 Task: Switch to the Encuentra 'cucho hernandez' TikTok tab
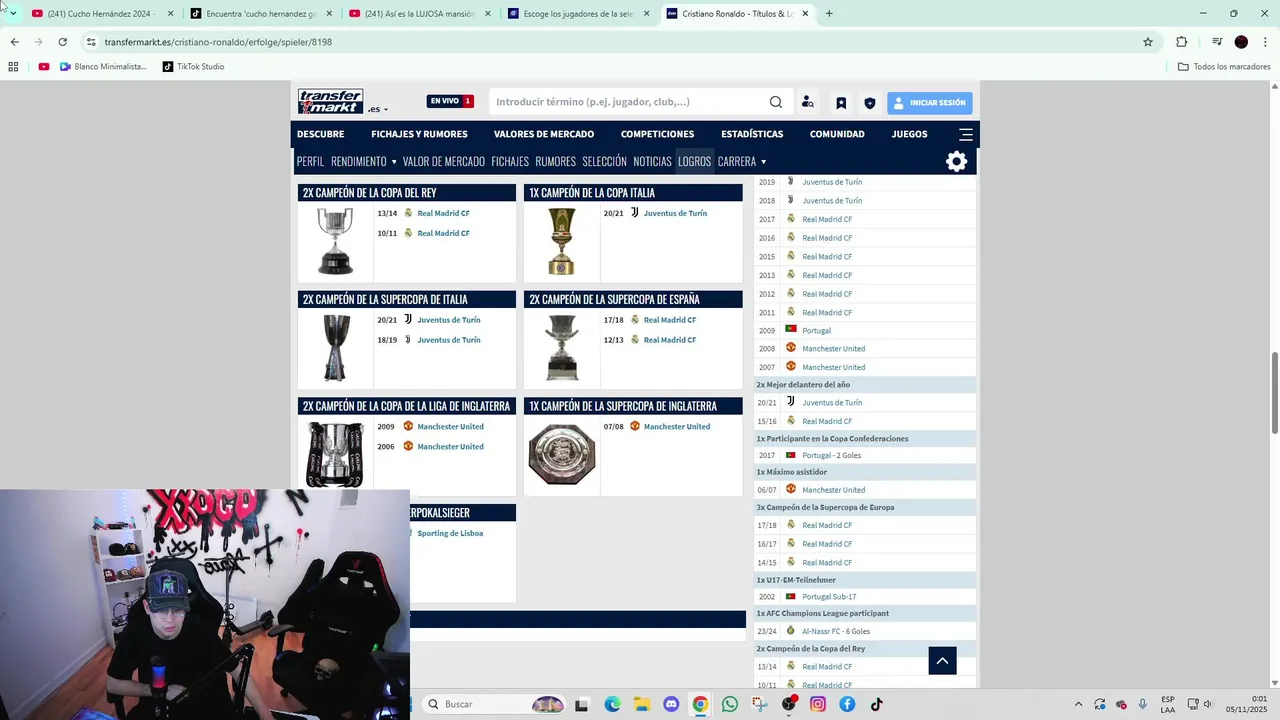tap(261, 14)
